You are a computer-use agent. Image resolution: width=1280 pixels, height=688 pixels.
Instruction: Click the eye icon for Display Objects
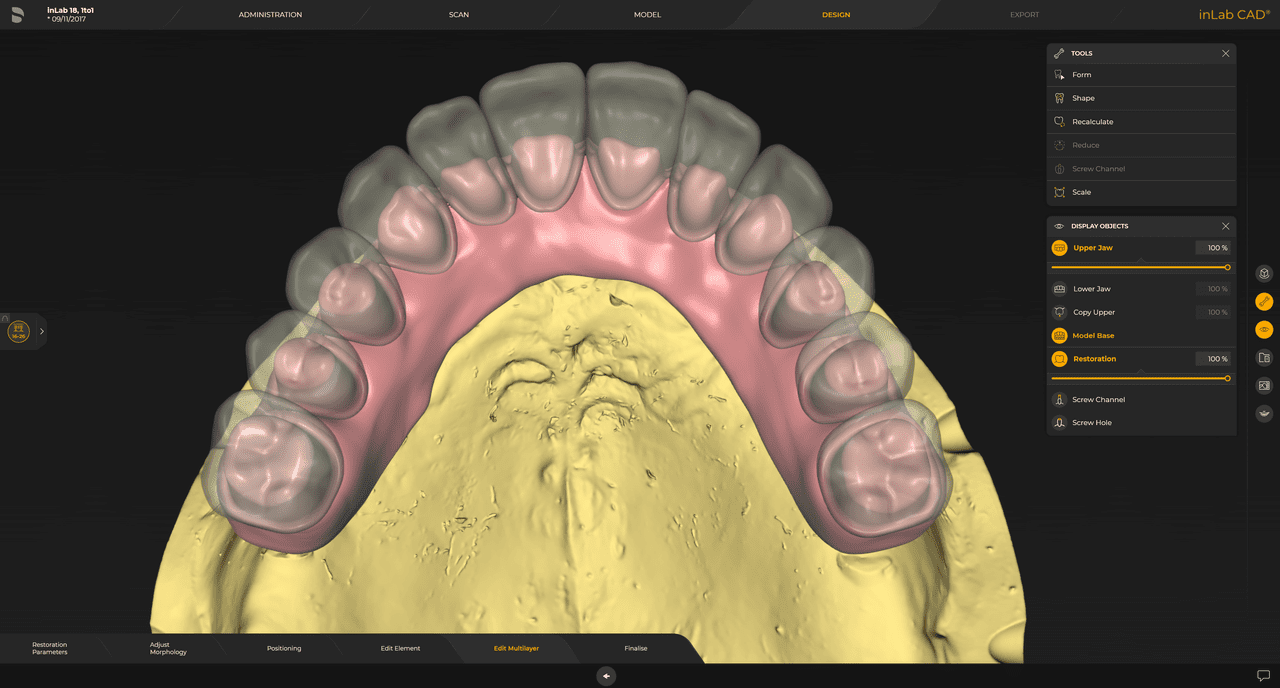coord(1057,226)
